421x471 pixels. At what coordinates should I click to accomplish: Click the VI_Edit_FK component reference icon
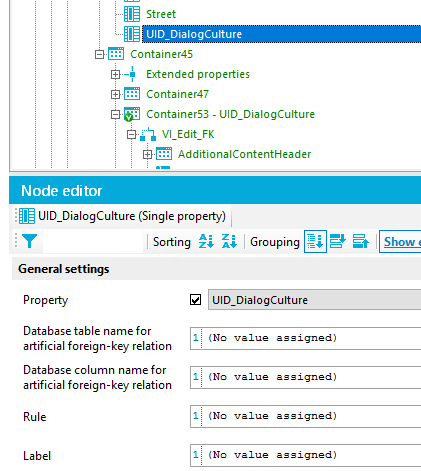(x=148, y=134)
